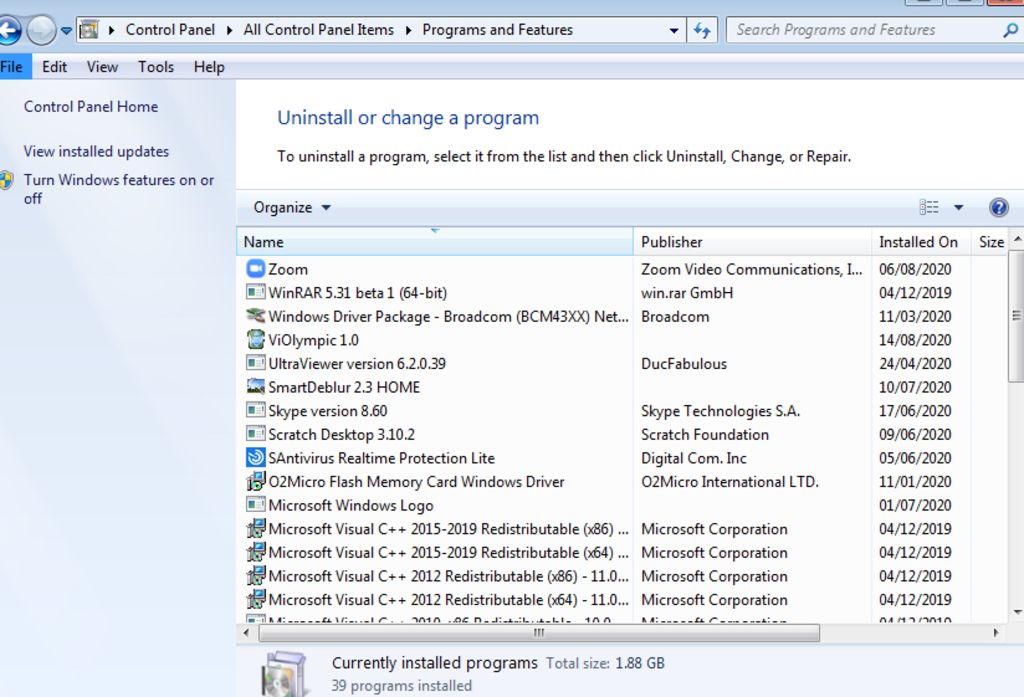Click the Control Panel icon in address bar
1024x697 pixels.
tap(89, 30)
